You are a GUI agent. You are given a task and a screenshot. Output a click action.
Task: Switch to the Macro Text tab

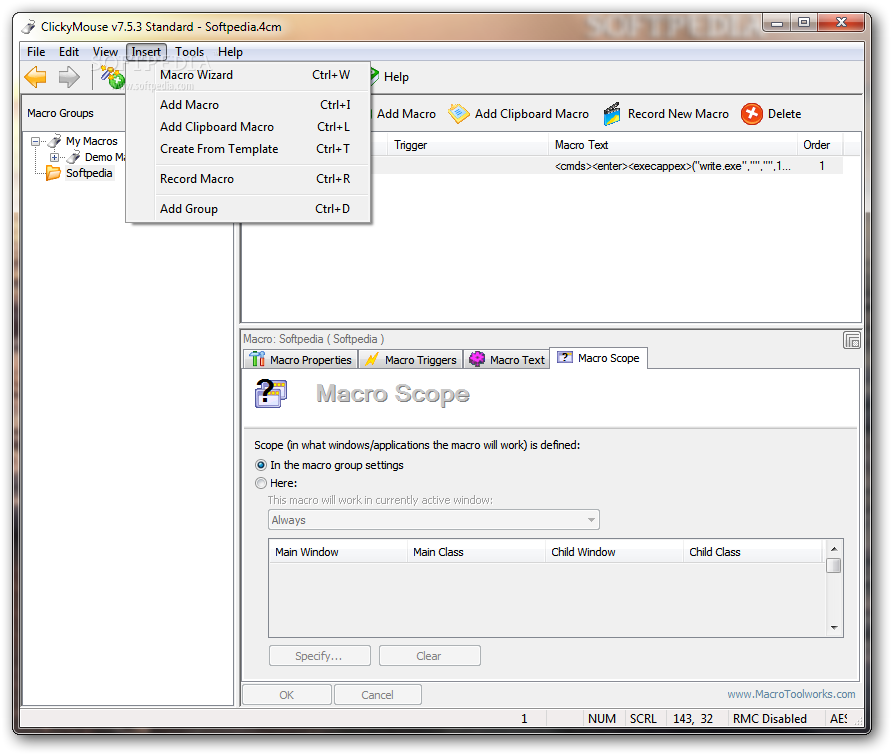506,360
